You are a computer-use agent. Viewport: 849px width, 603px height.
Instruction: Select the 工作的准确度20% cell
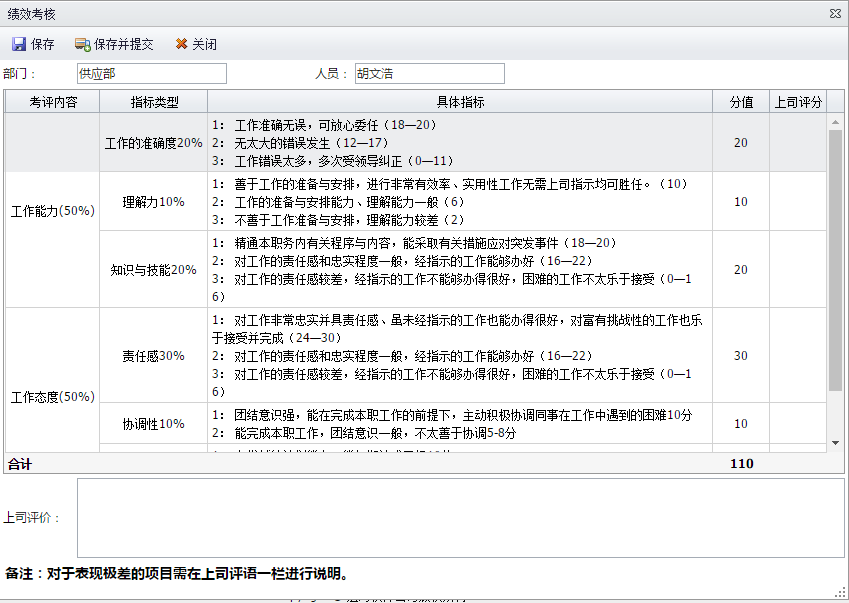pyautogui.click(x=154, y=143)
